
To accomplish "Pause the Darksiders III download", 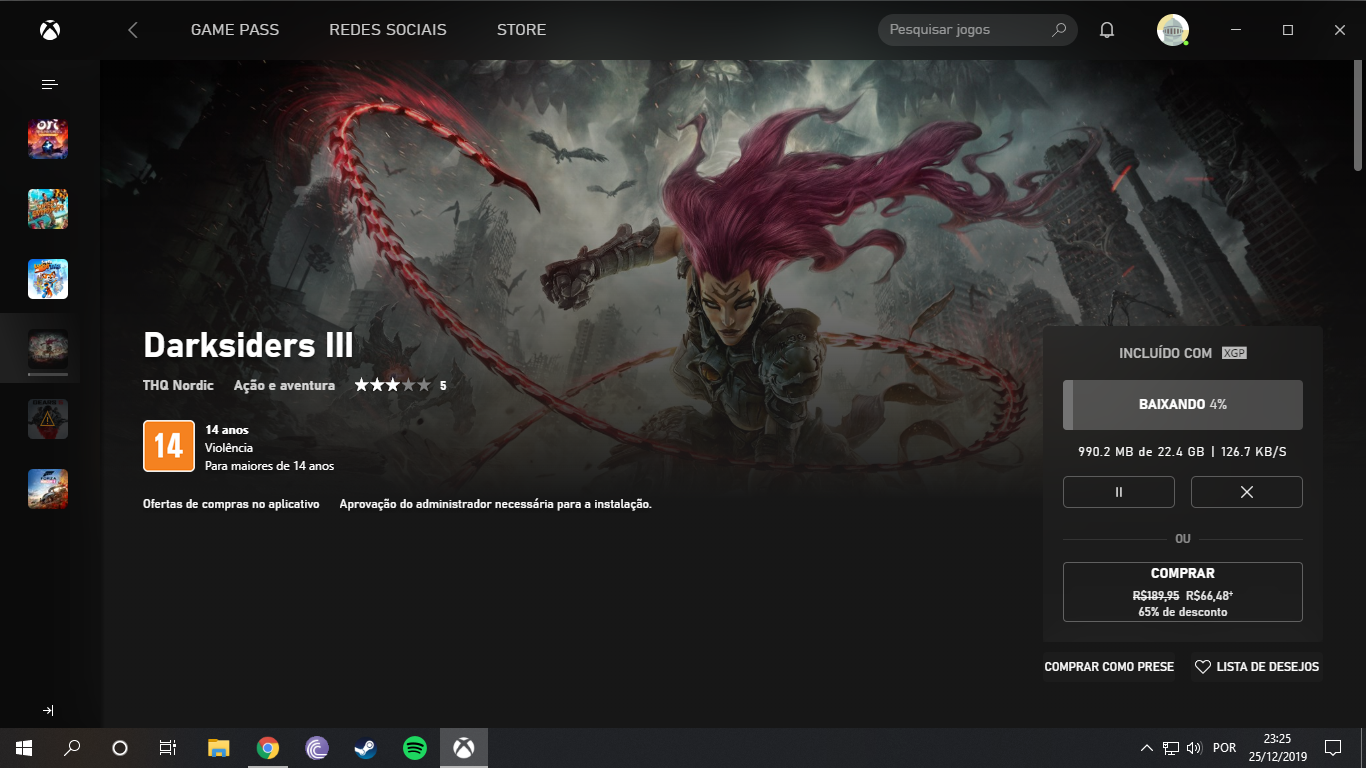I will [1119, 492].
